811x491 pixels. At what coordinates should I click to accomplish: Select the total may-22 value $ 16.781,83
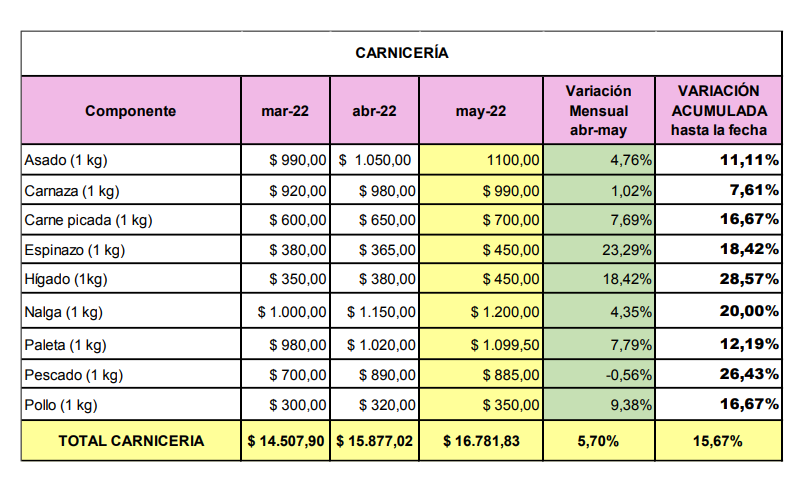pos(481,441)
